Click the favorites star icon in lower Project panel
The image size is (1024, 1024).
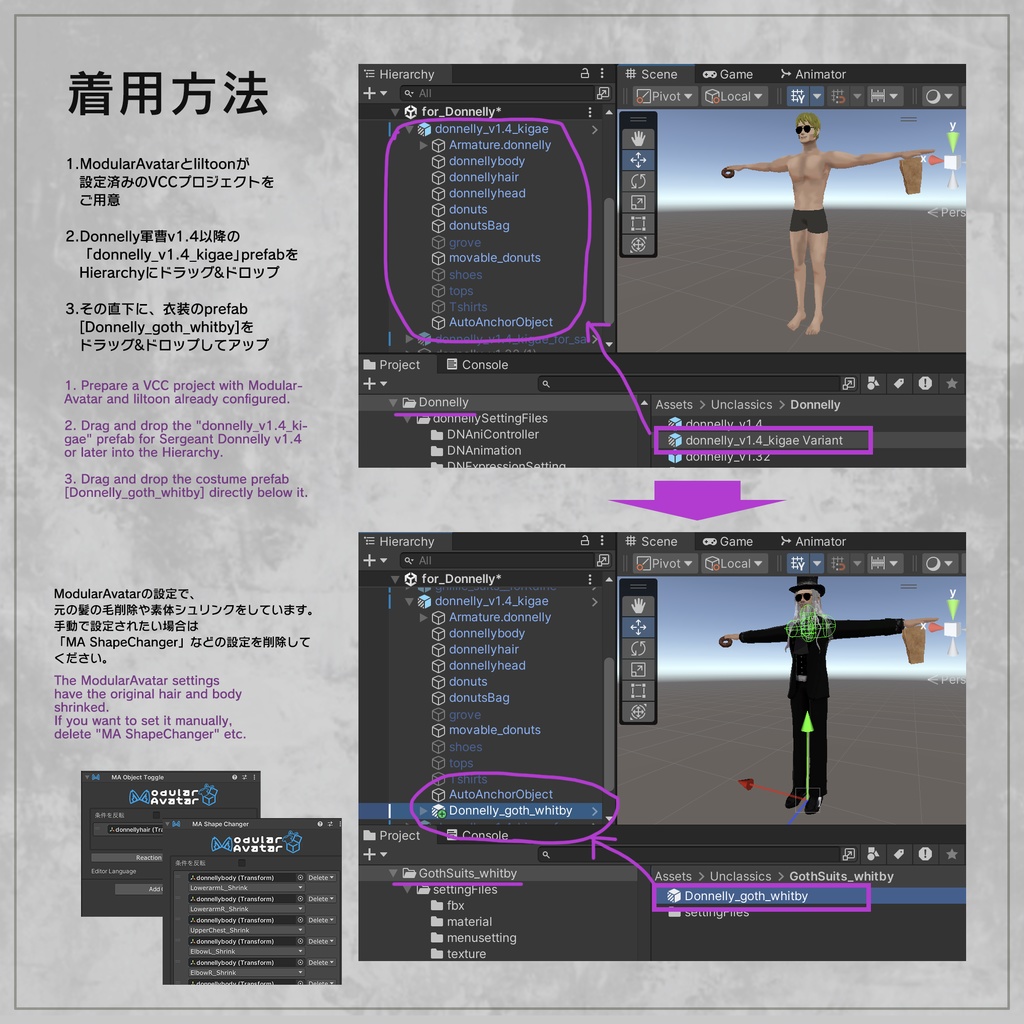952,854
